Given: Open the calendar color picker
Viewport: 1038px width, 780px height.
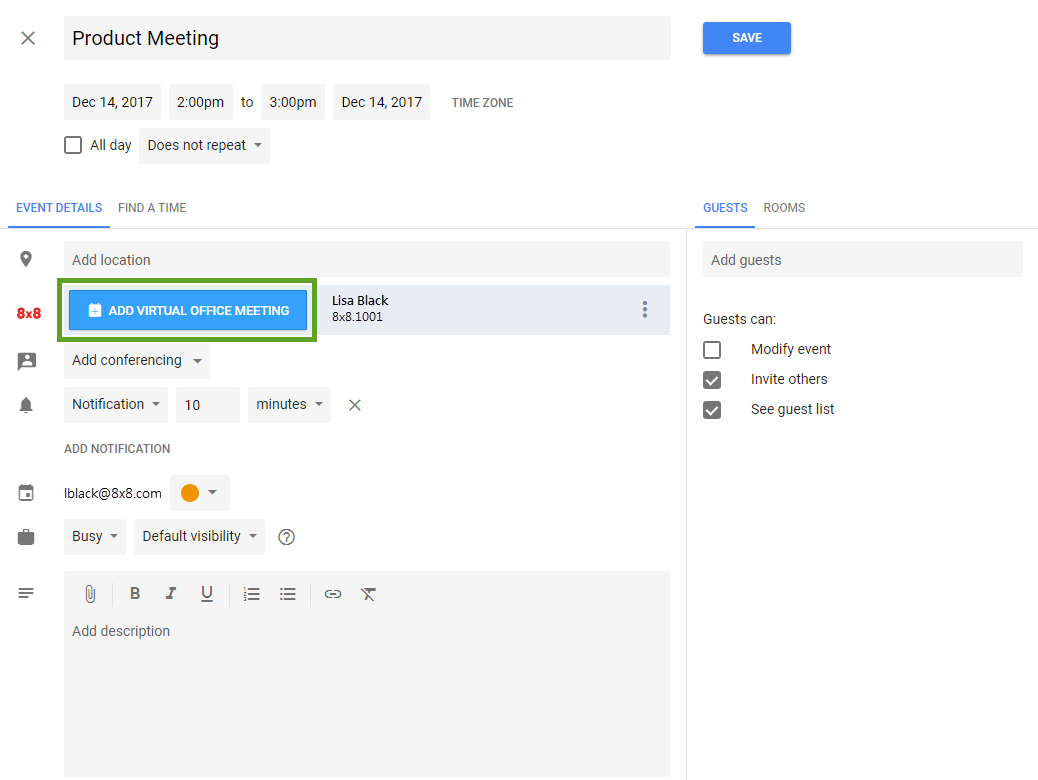Looking at the screenshot, I should click(199, 492).
